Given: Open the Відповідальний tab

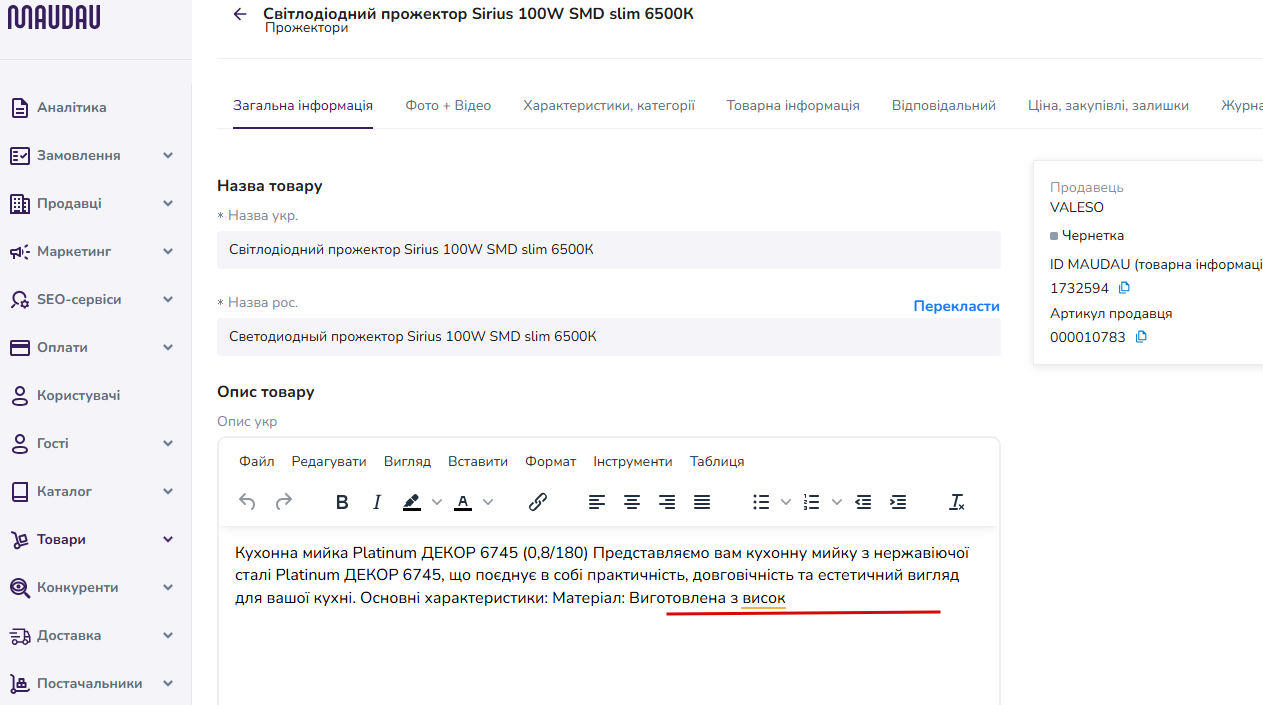Looking at the screenshot, I should click(944, 105).
